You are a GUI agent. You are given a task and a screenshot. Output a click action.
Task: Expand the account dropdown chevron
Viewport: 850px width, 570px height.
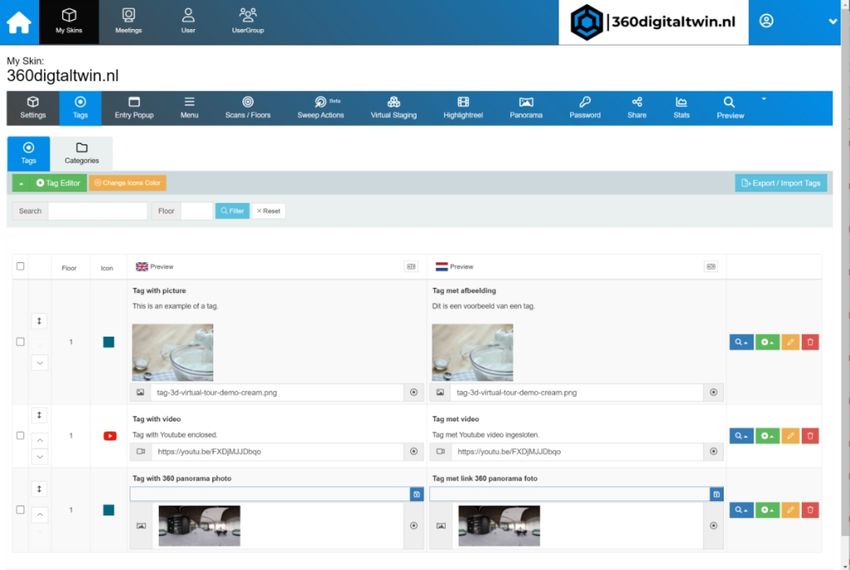[x=833, y=22]
